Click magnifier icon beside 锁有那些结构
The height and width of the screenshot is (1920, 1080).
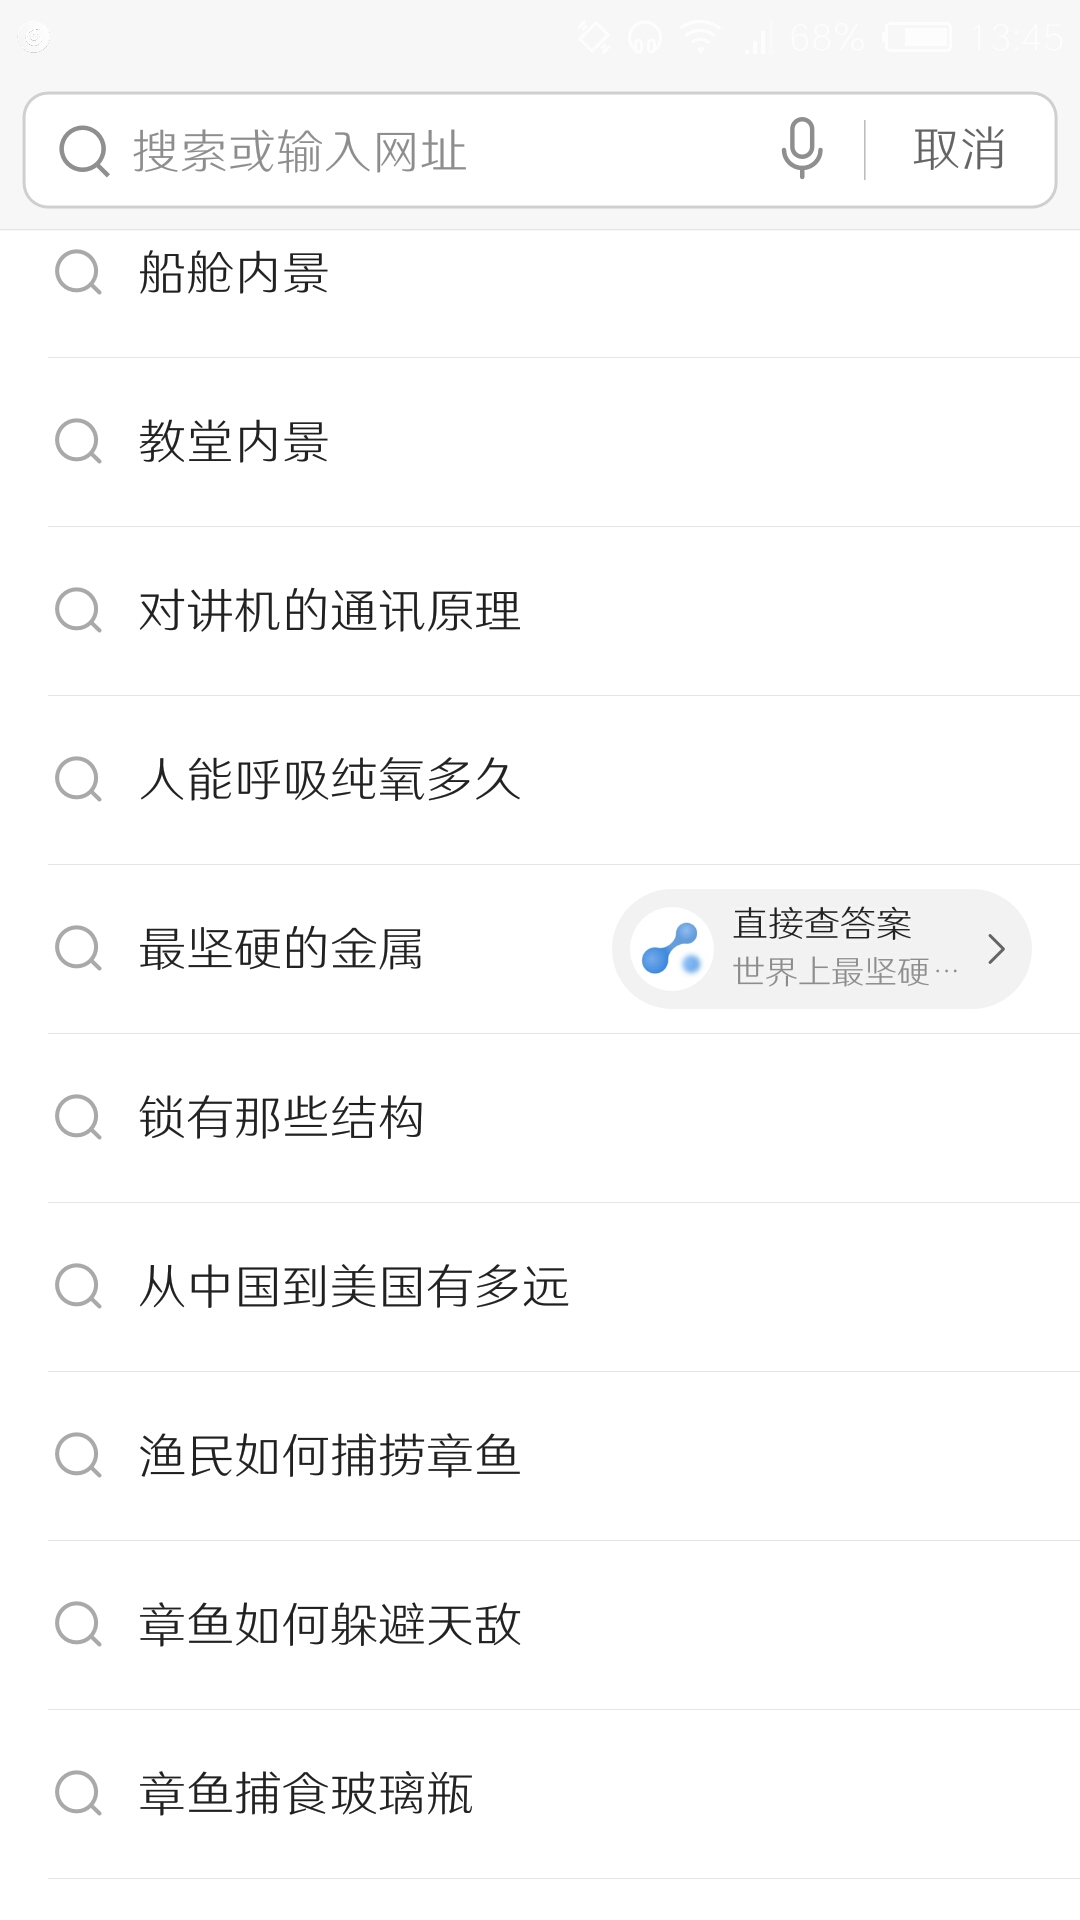(78, 1117)
